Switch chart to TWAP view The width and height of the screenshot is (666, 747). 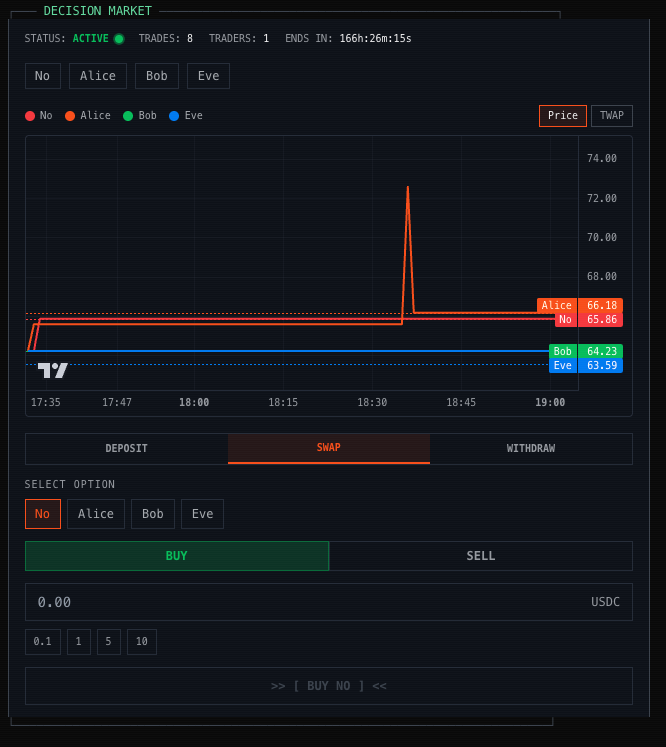[x=612, y=116]
